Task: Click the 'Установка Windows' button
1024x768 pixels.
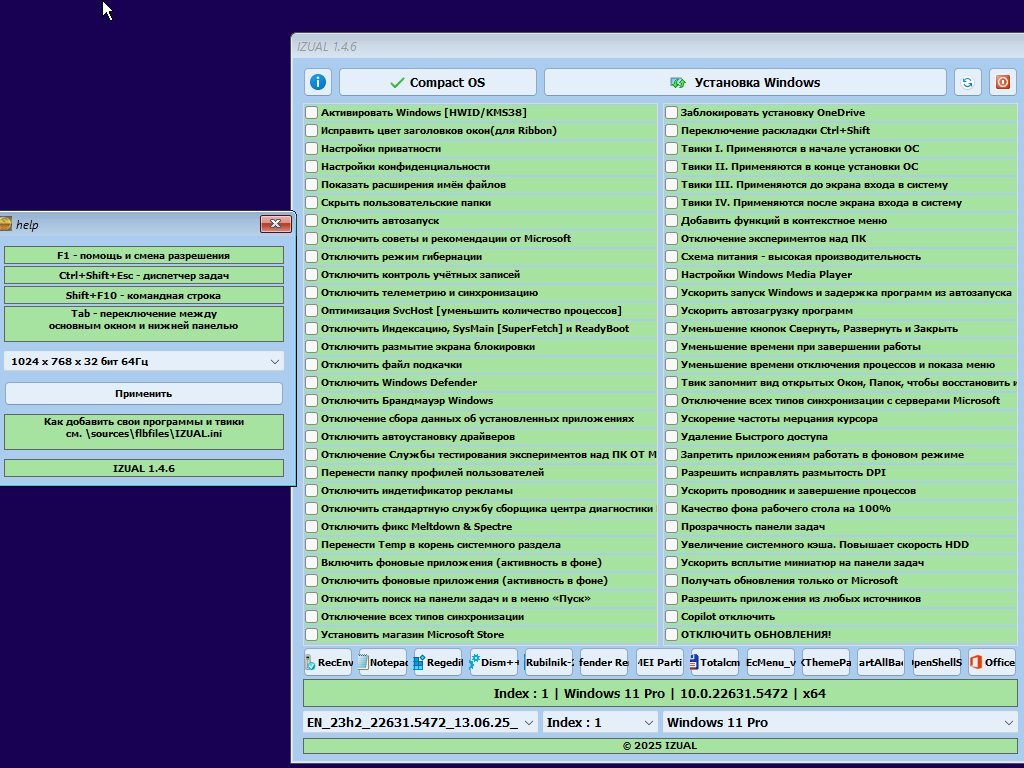Action: click(x=745, y=82)
